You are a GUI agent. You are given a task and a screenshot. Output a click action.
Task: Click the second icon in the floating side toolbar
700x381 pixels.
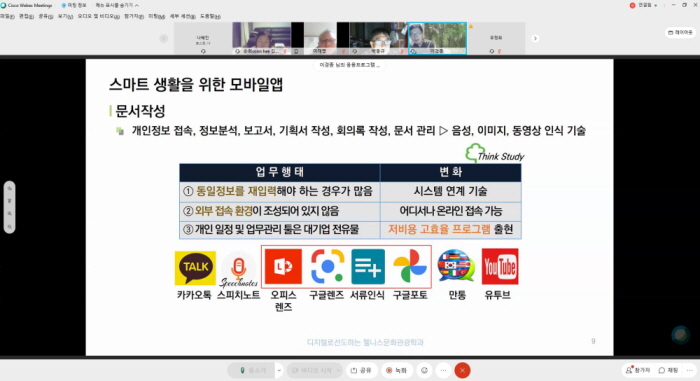pos(9,201)
